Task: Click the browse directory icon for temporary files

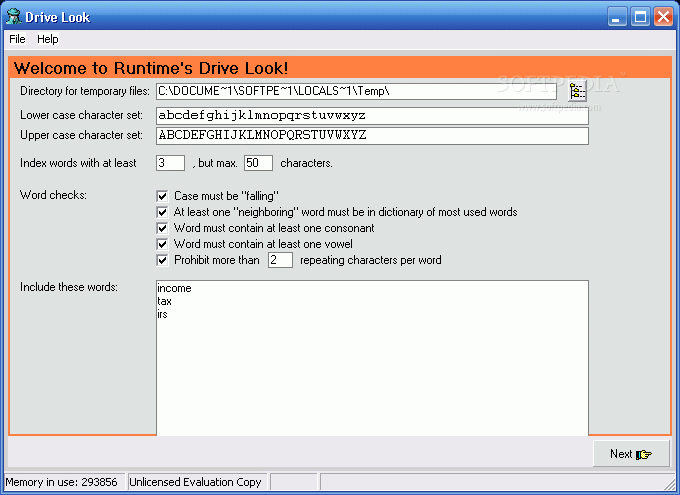Action: coord(577,91)
